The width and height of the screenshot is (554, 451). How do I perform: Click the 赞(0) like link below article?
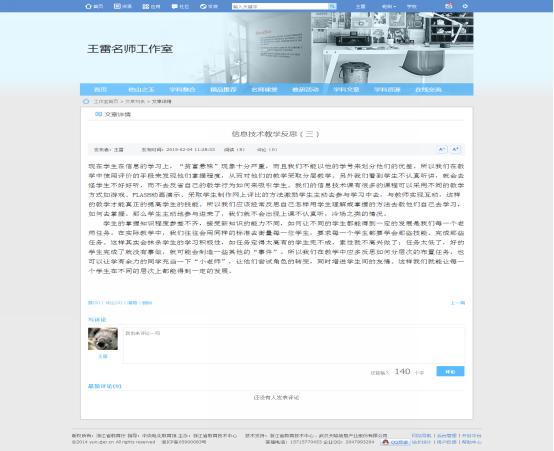click(94, 303)
